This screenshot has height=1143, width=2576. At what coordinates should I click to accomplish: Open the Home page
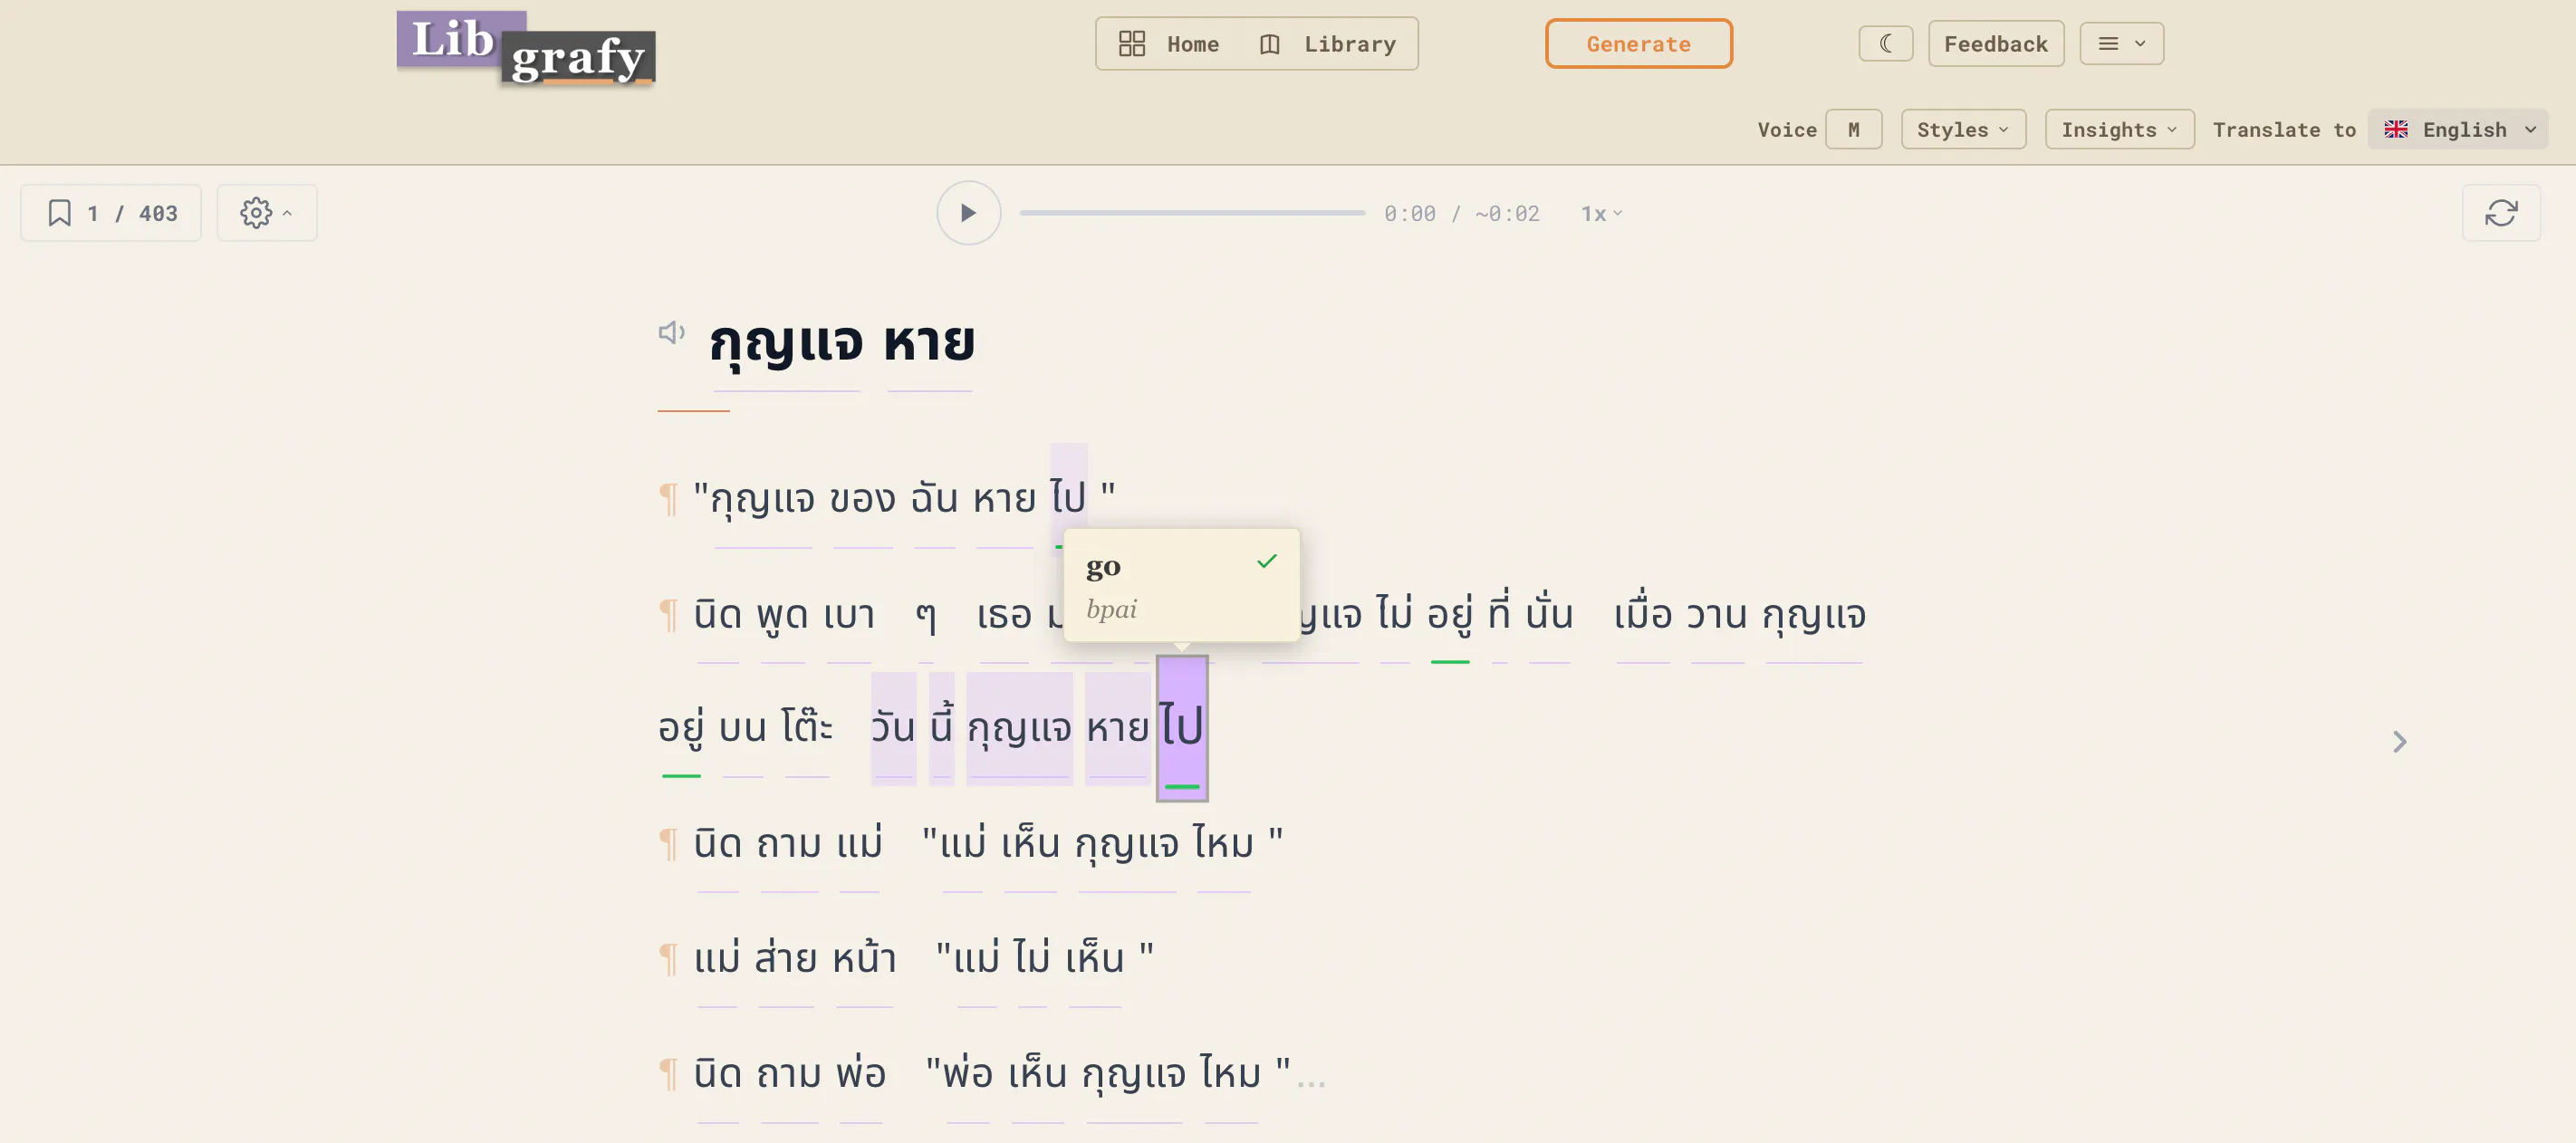pos(1168,44)
